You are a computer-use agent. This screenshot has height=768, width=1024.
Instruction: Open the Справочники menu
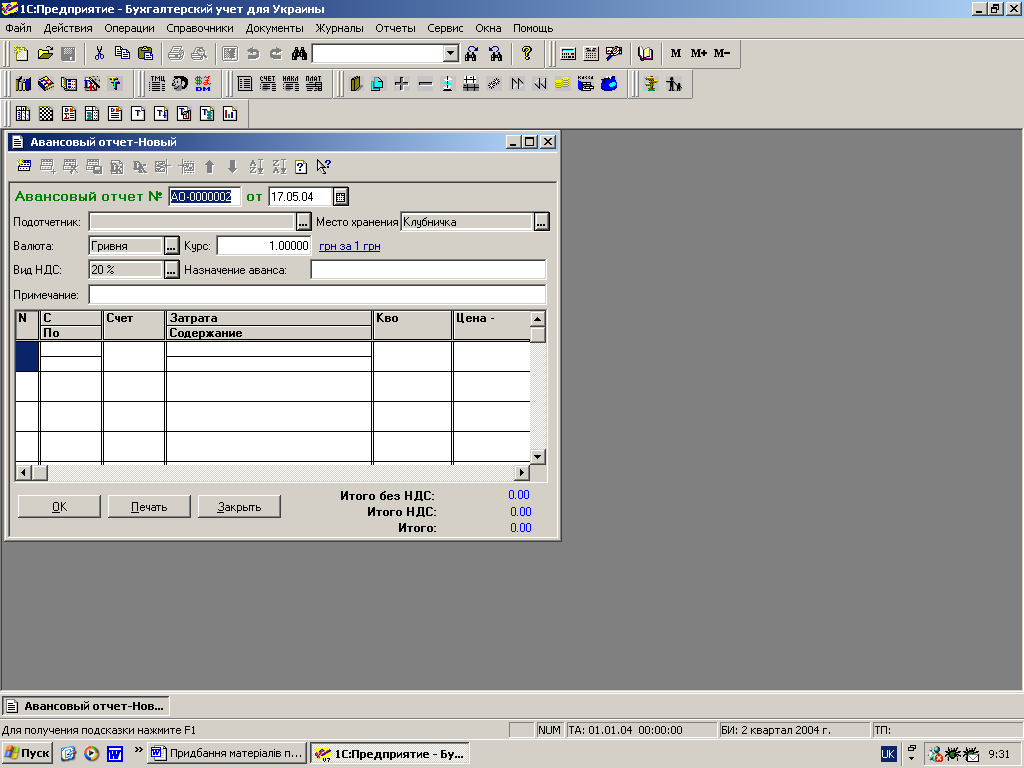coord(200,28)
